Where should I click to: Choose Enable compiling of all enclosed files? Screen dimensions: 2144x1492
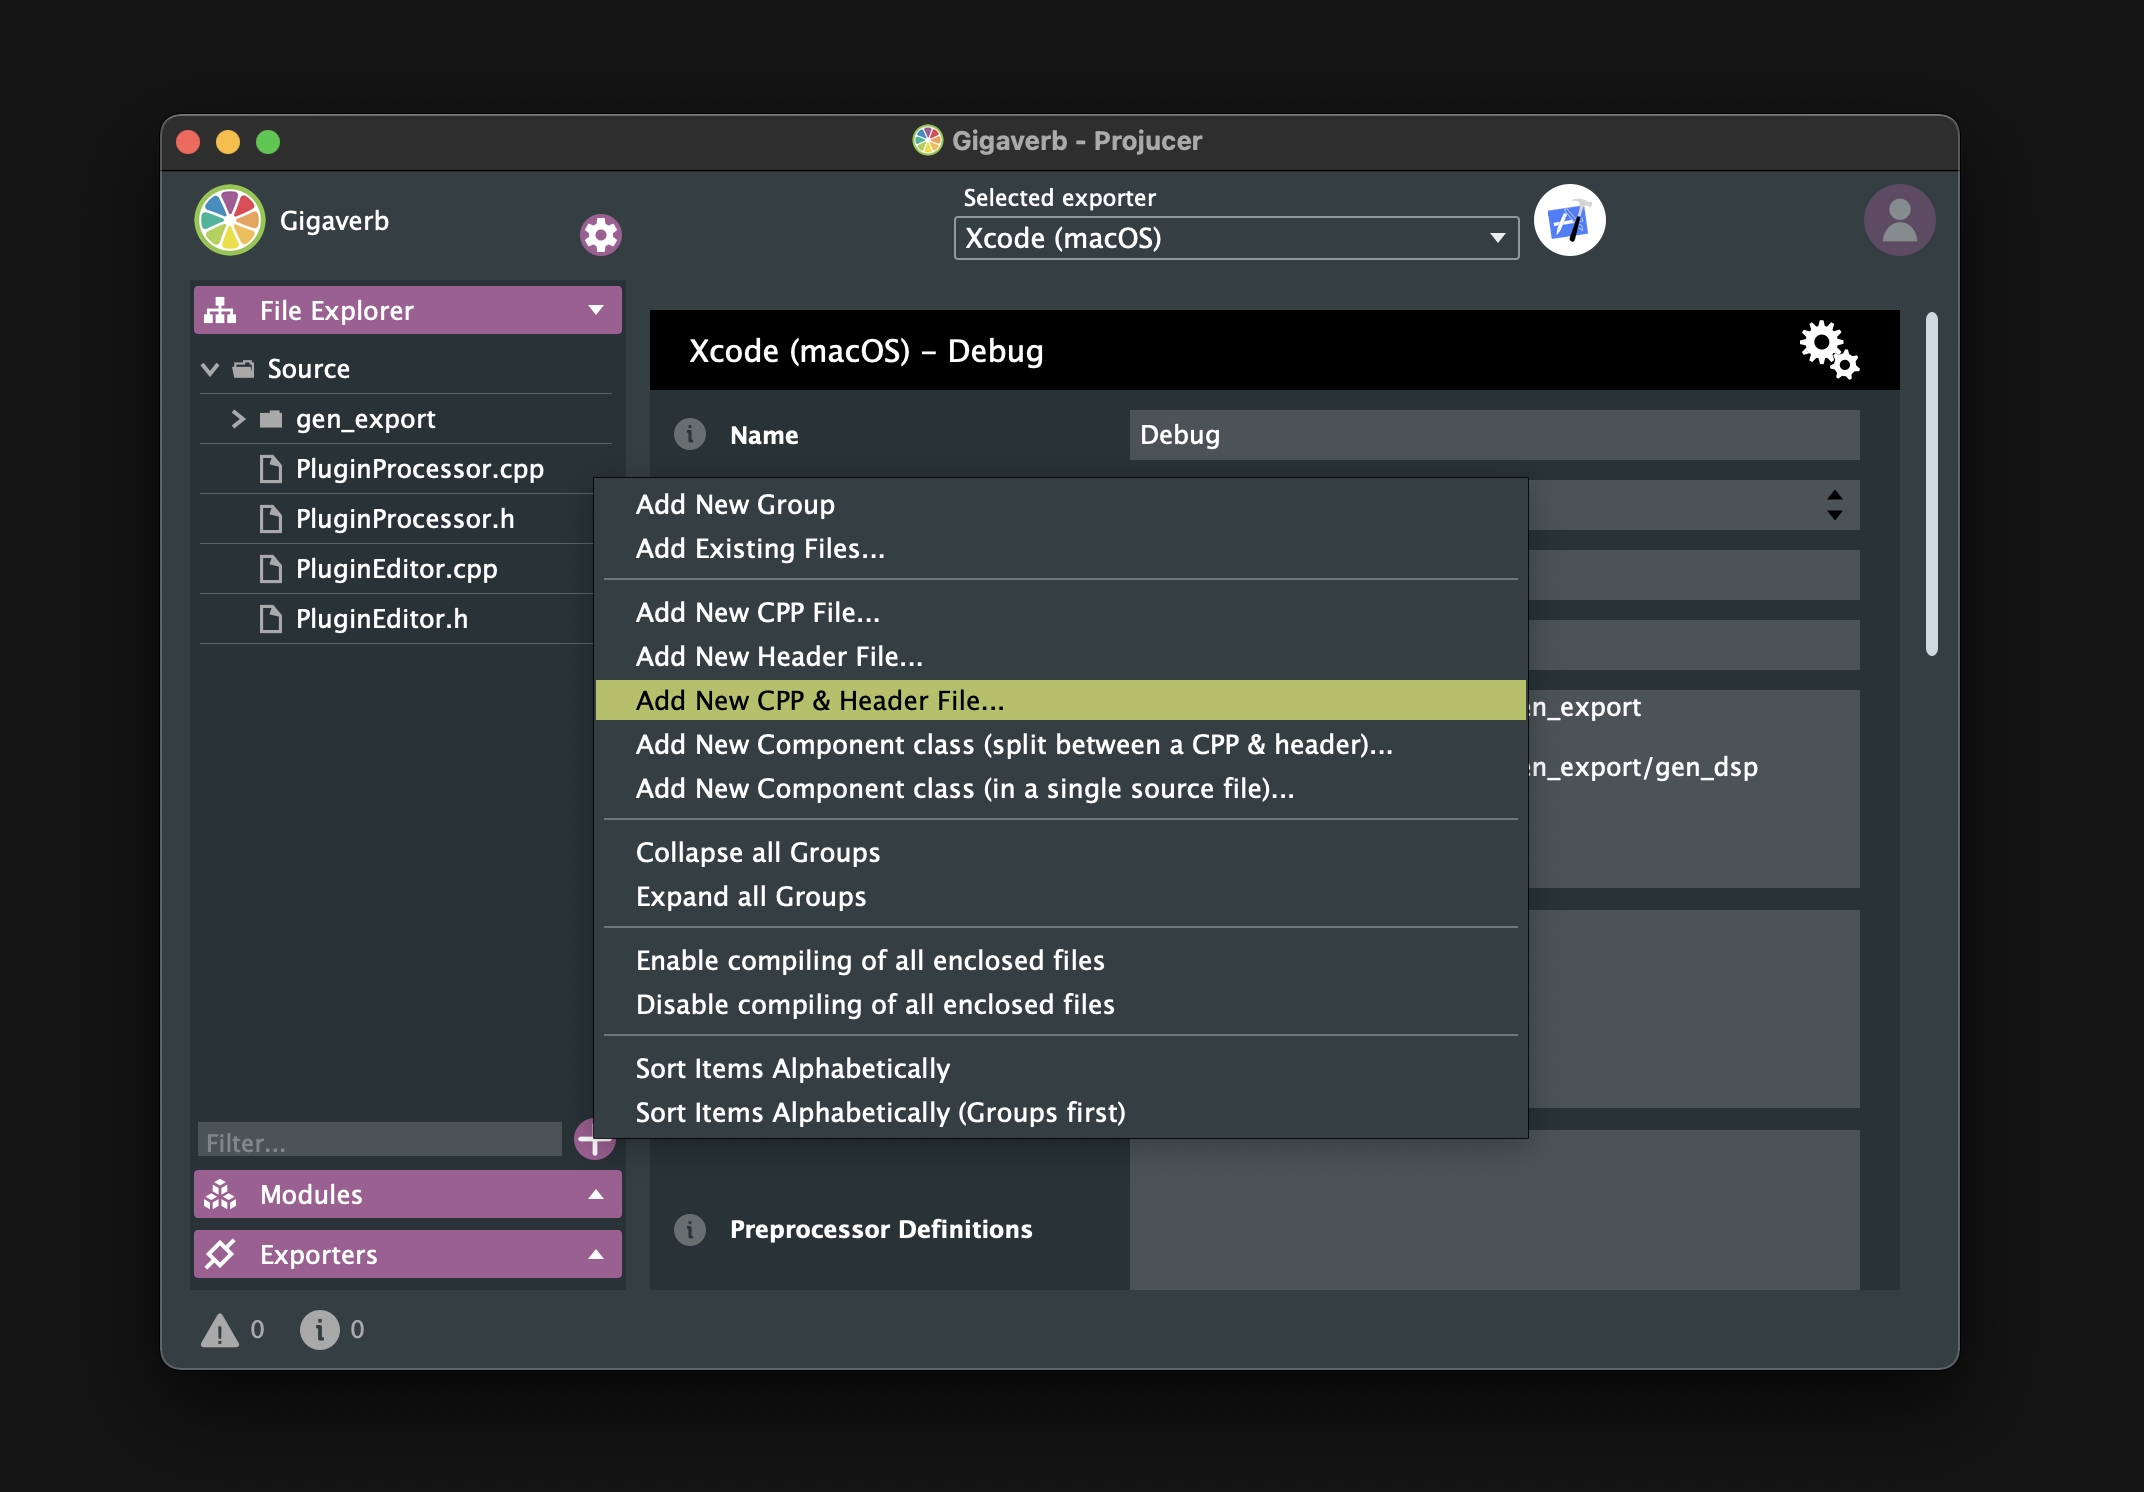coord(1060,960)
